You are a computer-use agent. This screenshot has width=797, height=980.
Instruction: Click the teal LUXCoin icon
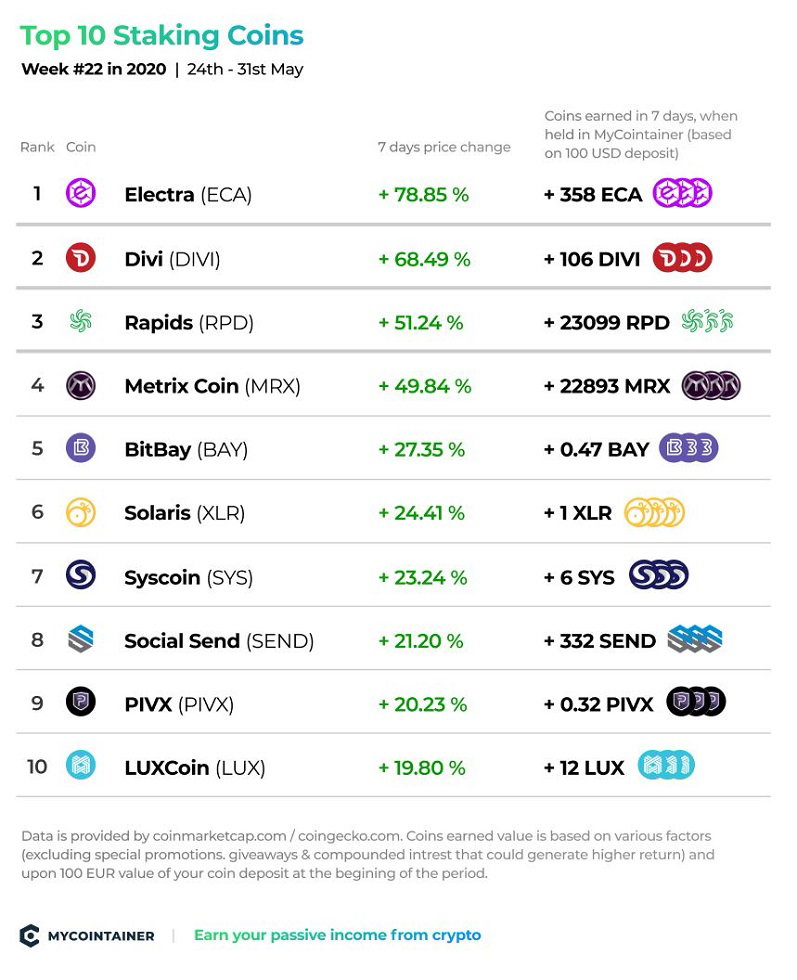click(x=81, y=766)
